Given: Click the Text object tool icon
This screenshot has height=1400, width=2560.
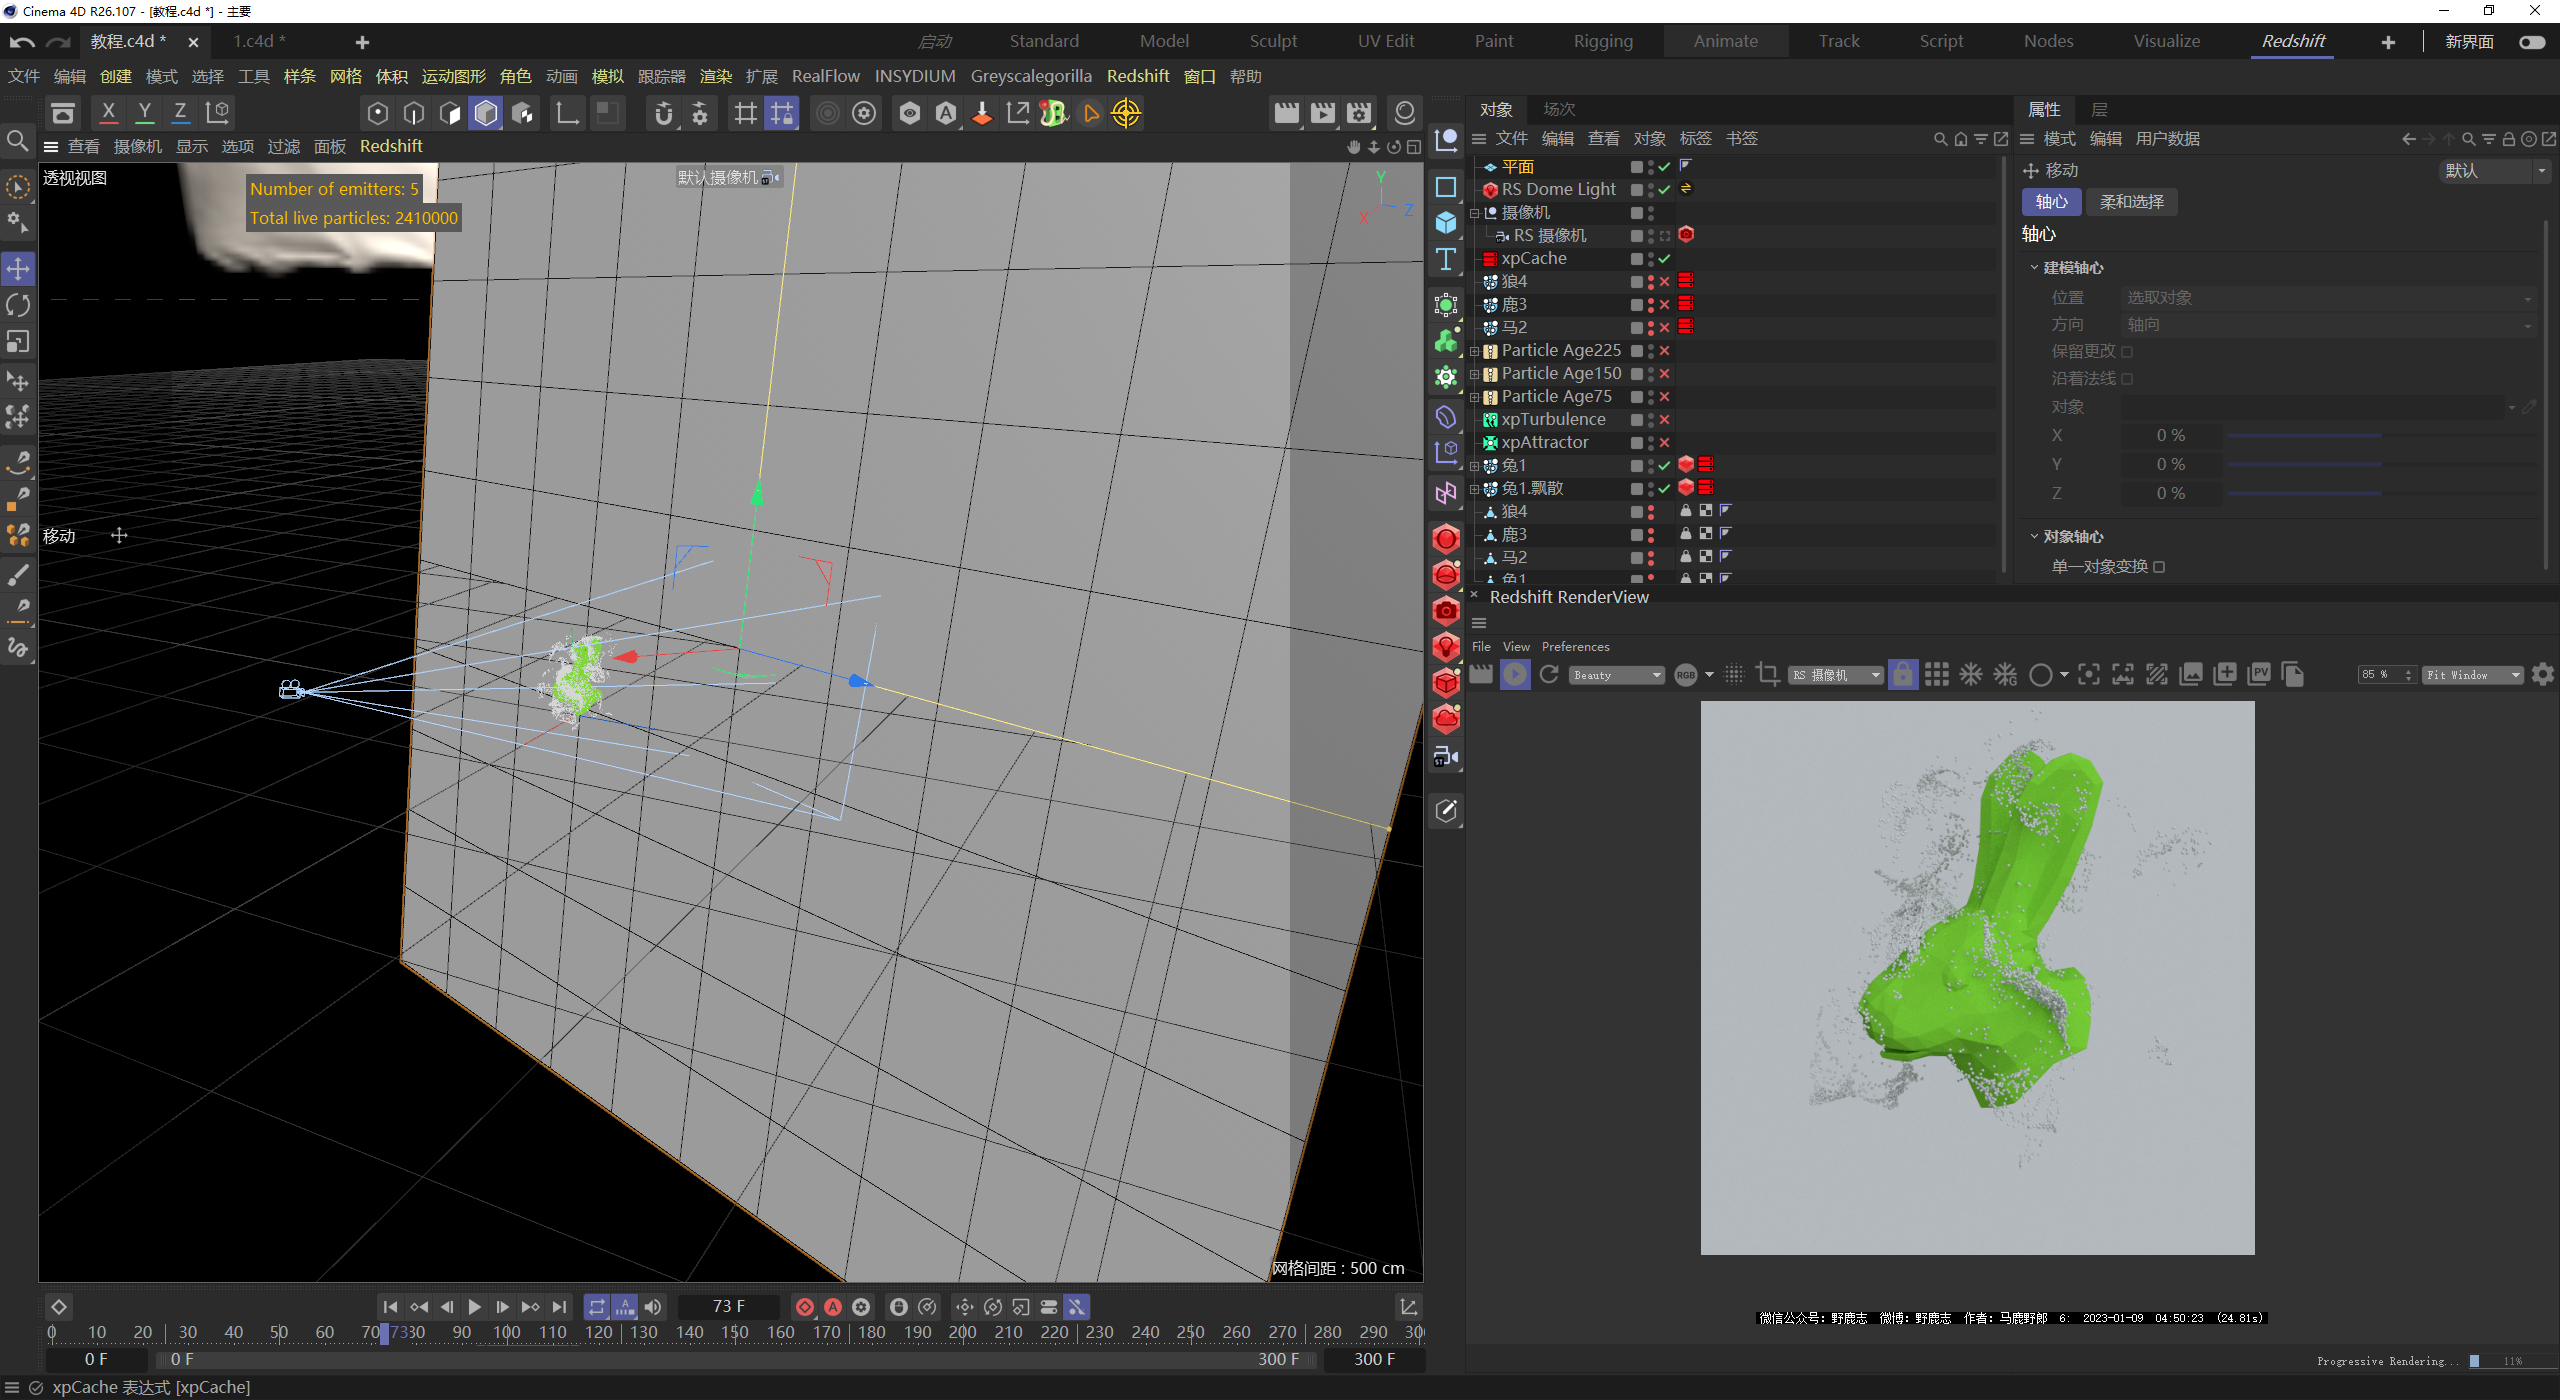Looking at the screenshot, I should point(1446,260).
